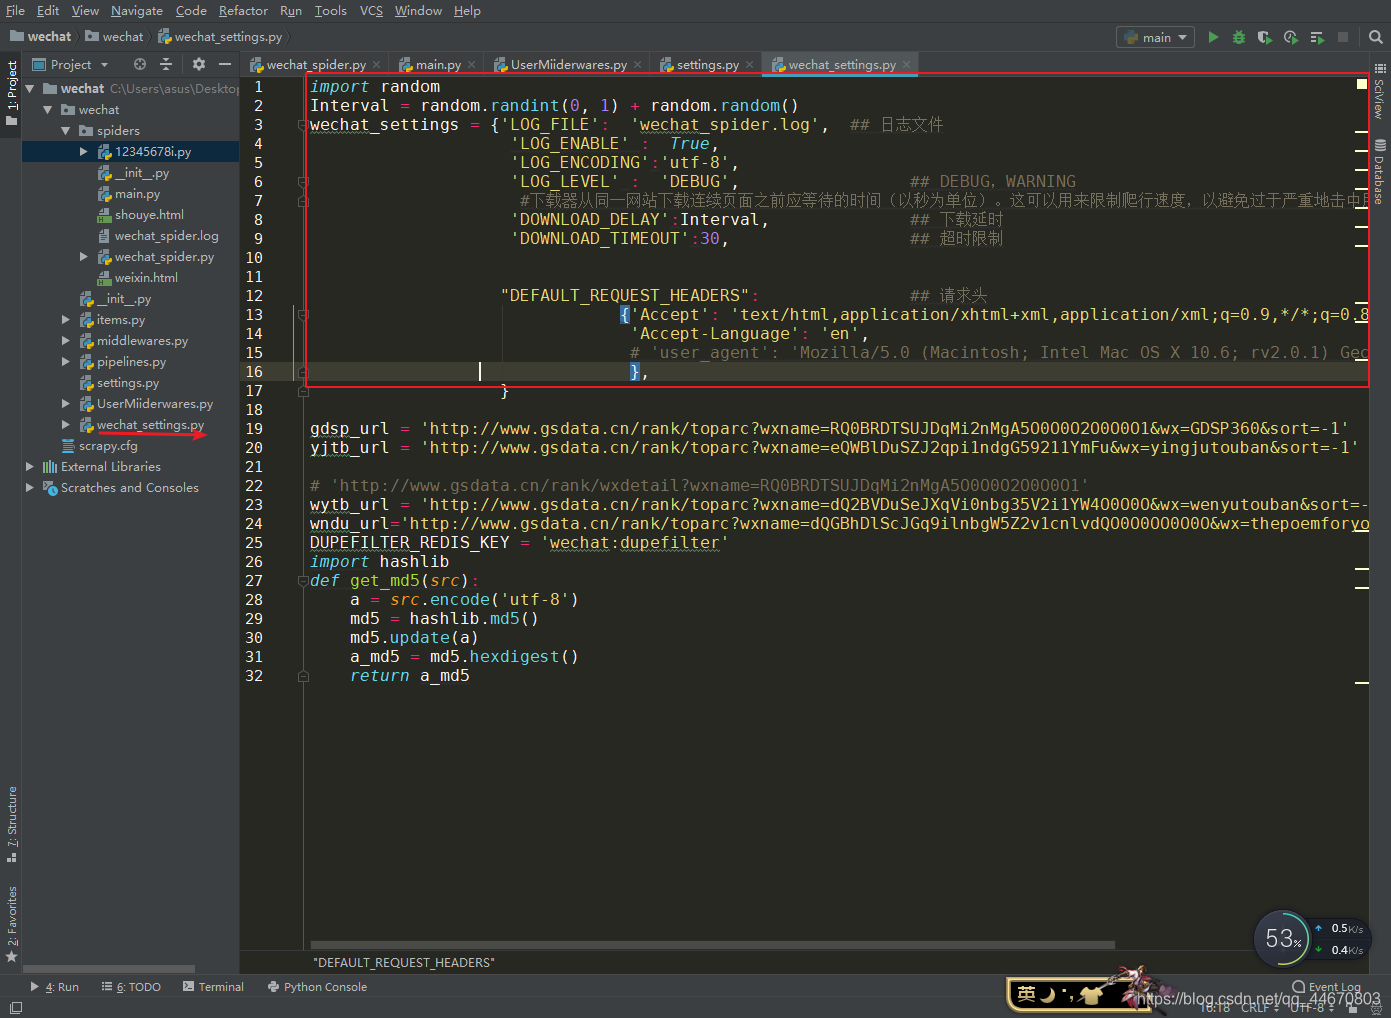Open the Project view dropdown
This screenshot has width=1391, height=1018.
70,64
